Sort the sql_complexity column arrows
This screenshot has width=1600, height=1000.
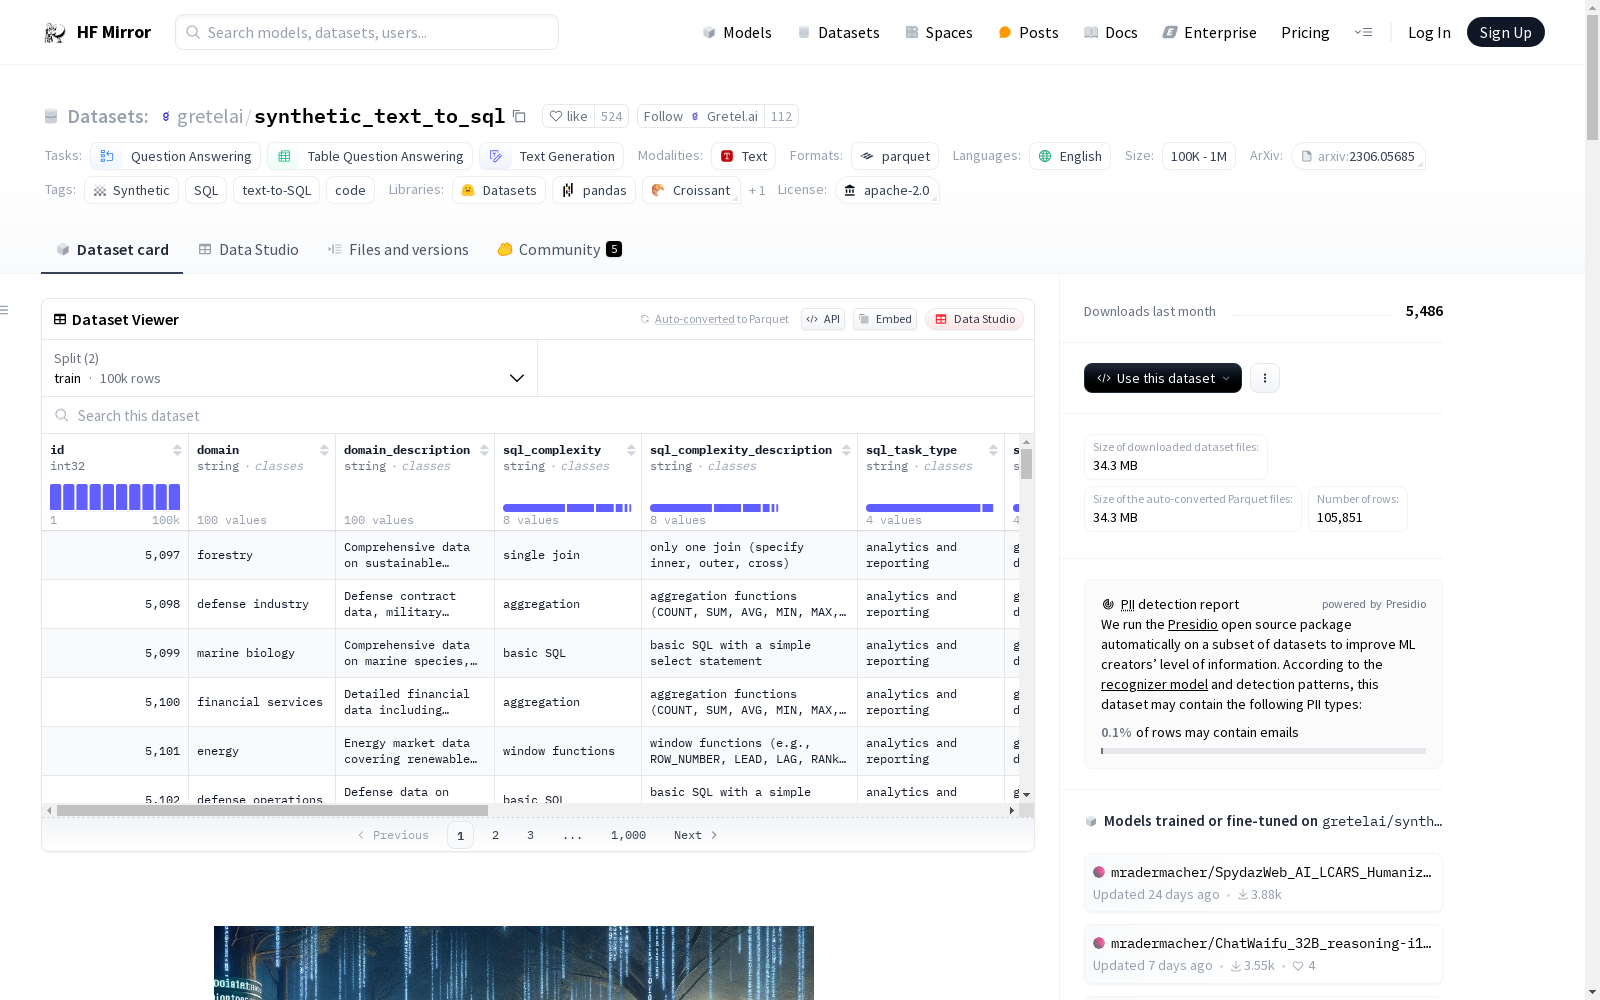click(x=631, y=450)
